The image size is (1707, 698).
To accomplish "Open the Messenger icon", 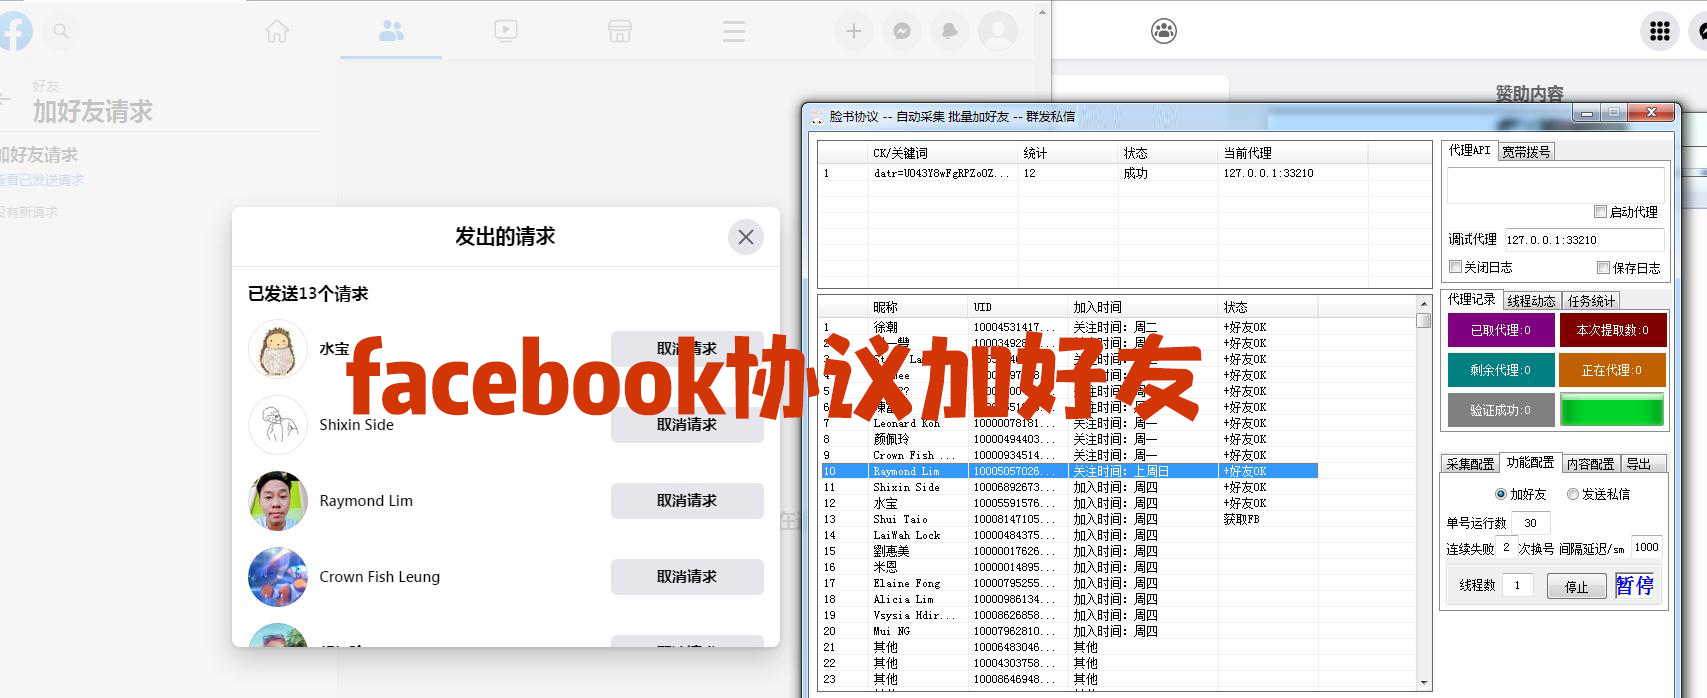I will click(x=902, y=31).
